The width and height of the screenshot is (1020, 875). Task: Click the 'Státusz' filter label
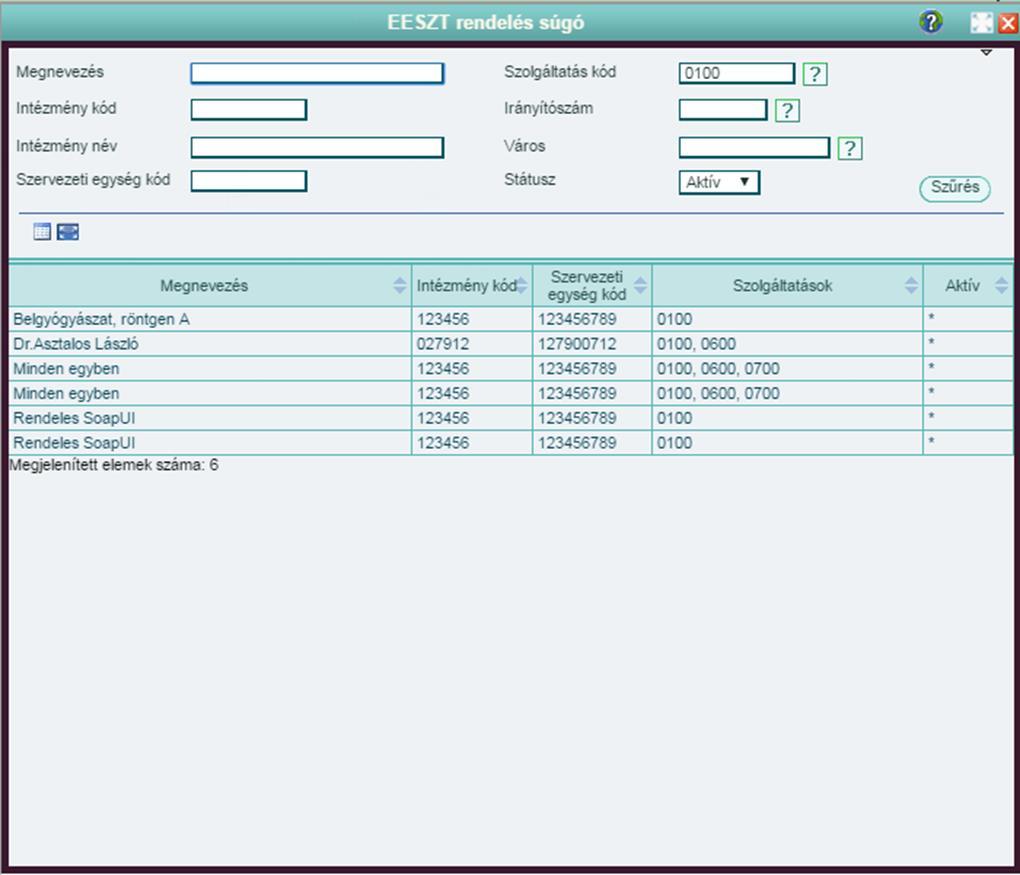point(530,180)
